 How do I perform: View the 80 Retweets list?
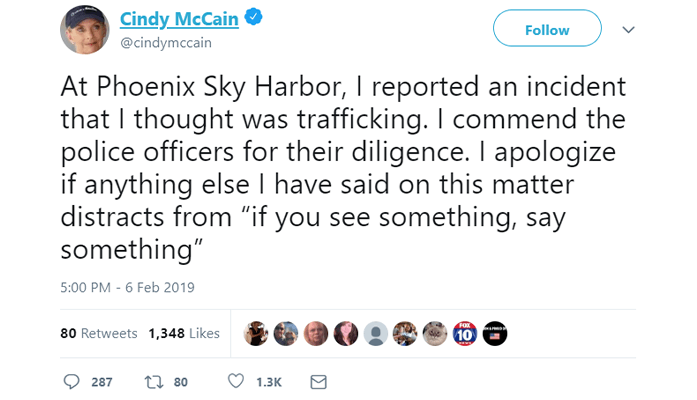98,333
